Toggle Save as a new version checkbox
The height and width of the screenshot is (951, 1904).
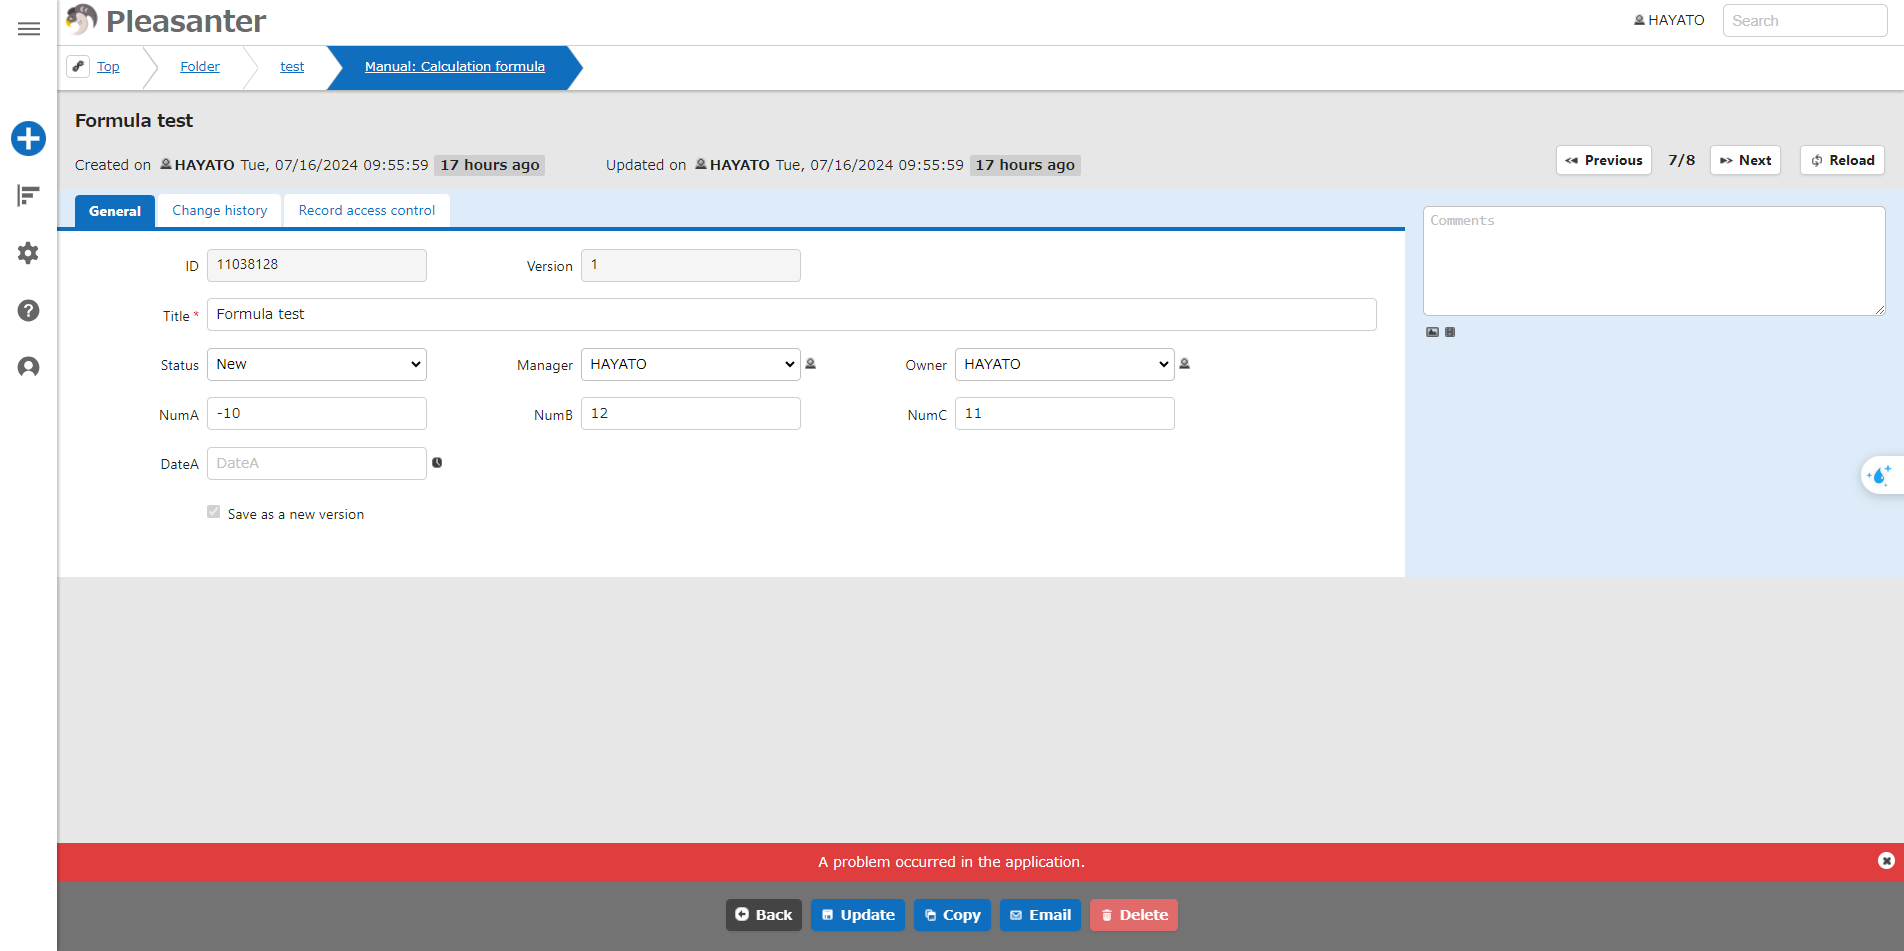pyautogui.click(x=213, y=512)
